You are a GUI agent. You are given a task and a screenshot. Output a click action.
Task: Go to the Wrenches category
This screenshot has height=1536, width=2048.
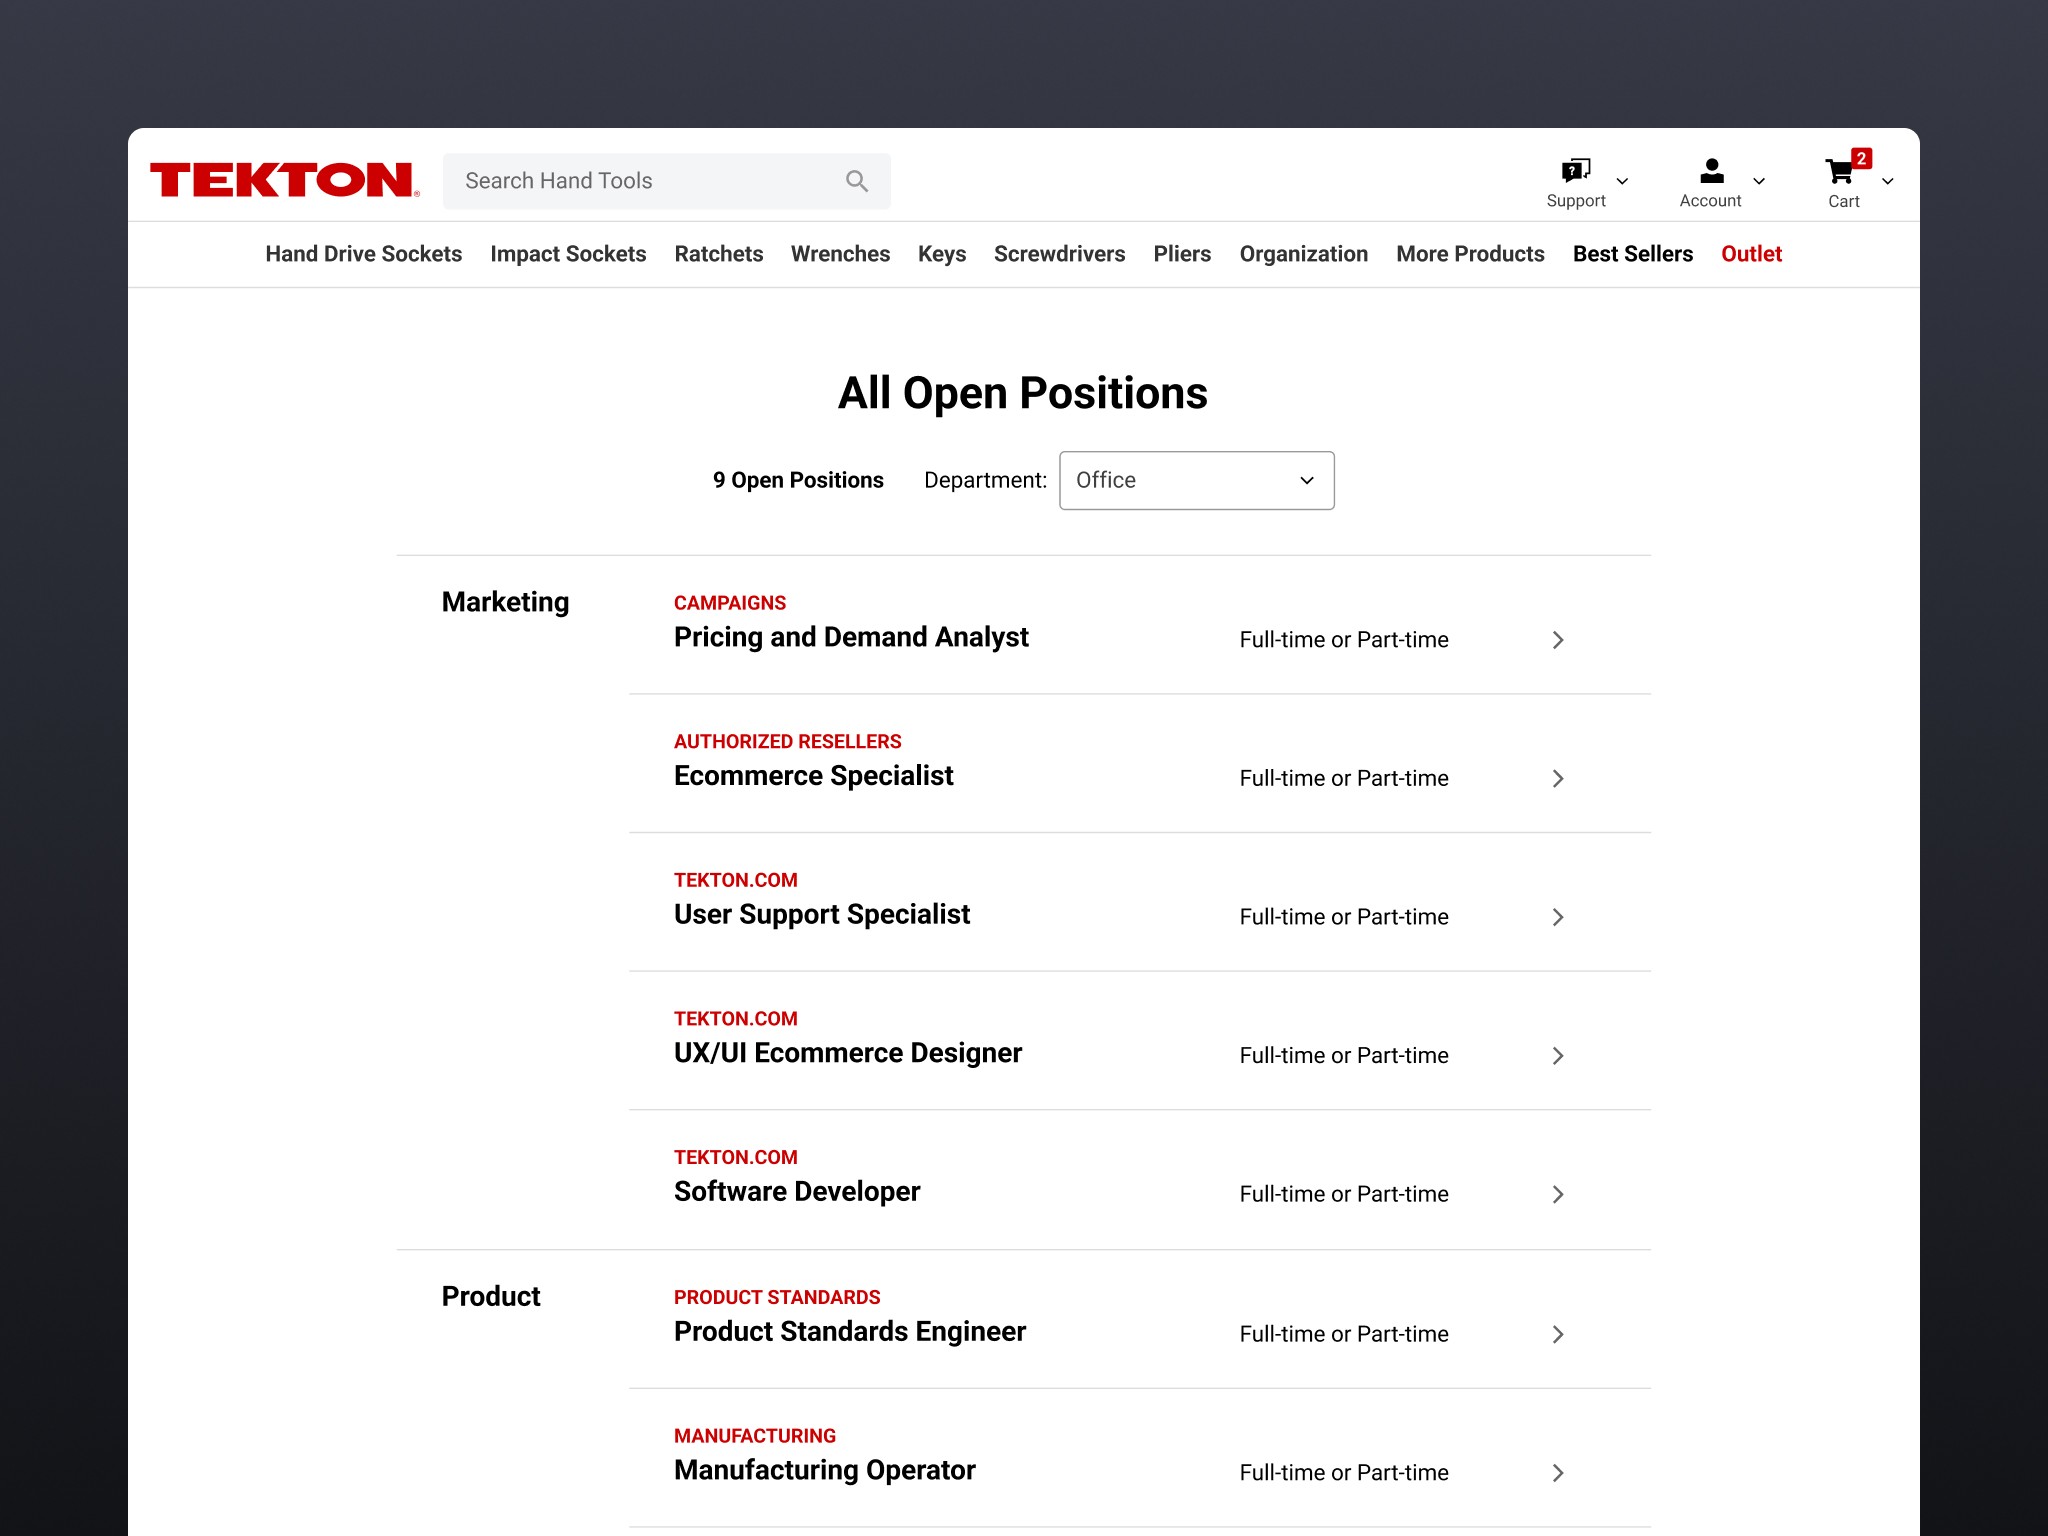[x=840, y=254]
